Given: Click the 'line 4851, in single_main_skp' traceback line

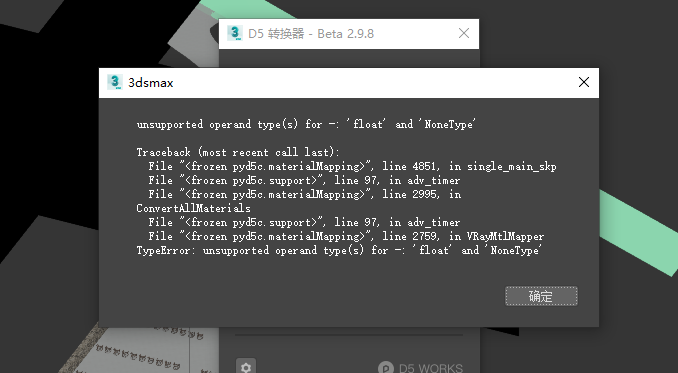Looking at the screenshot, I should point(352,166).
